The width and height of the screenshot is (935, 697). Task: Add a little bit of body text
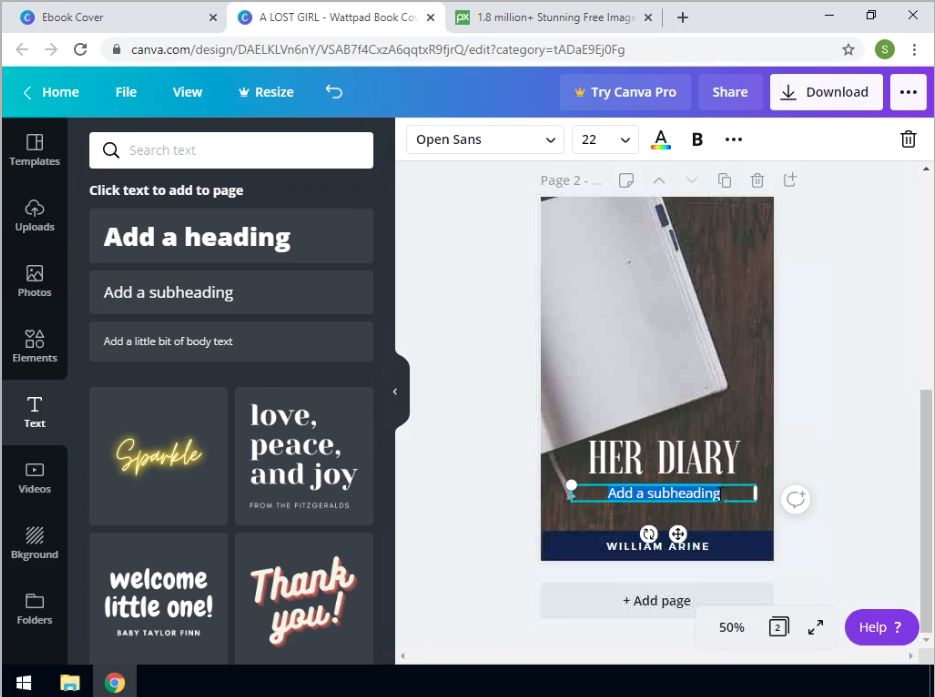231,341
